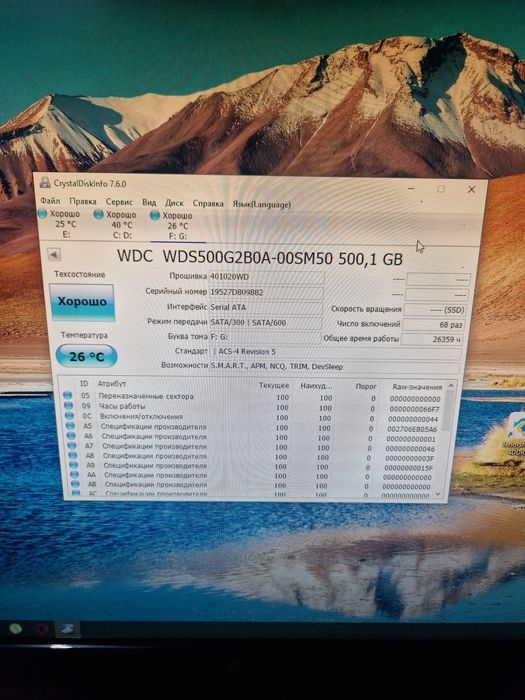
Task: Click status icon for attribute 0C
Action: 69,415
